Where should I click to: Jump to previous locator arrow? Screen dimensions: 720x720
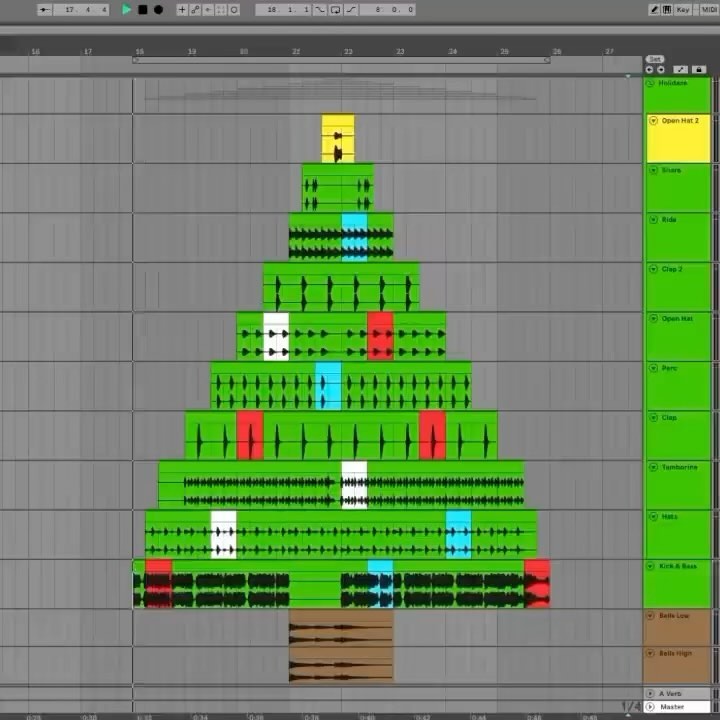click(x=650, y=70)
